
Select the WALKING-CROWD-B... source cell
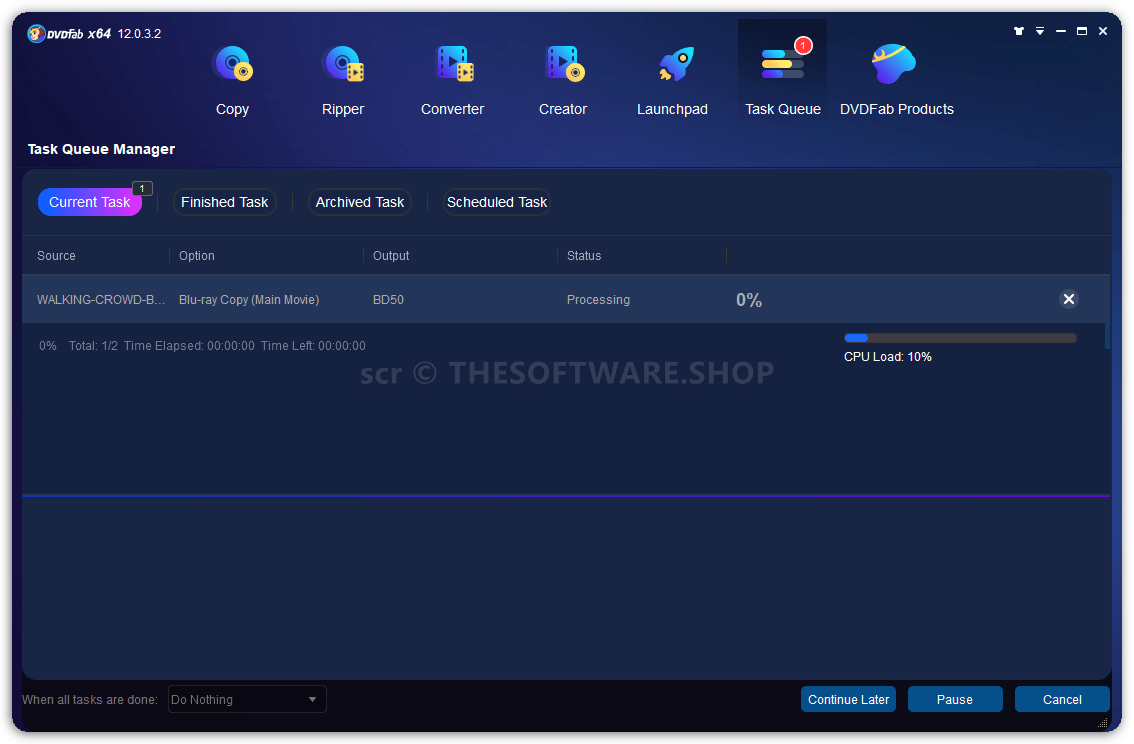tap(101, 299)
